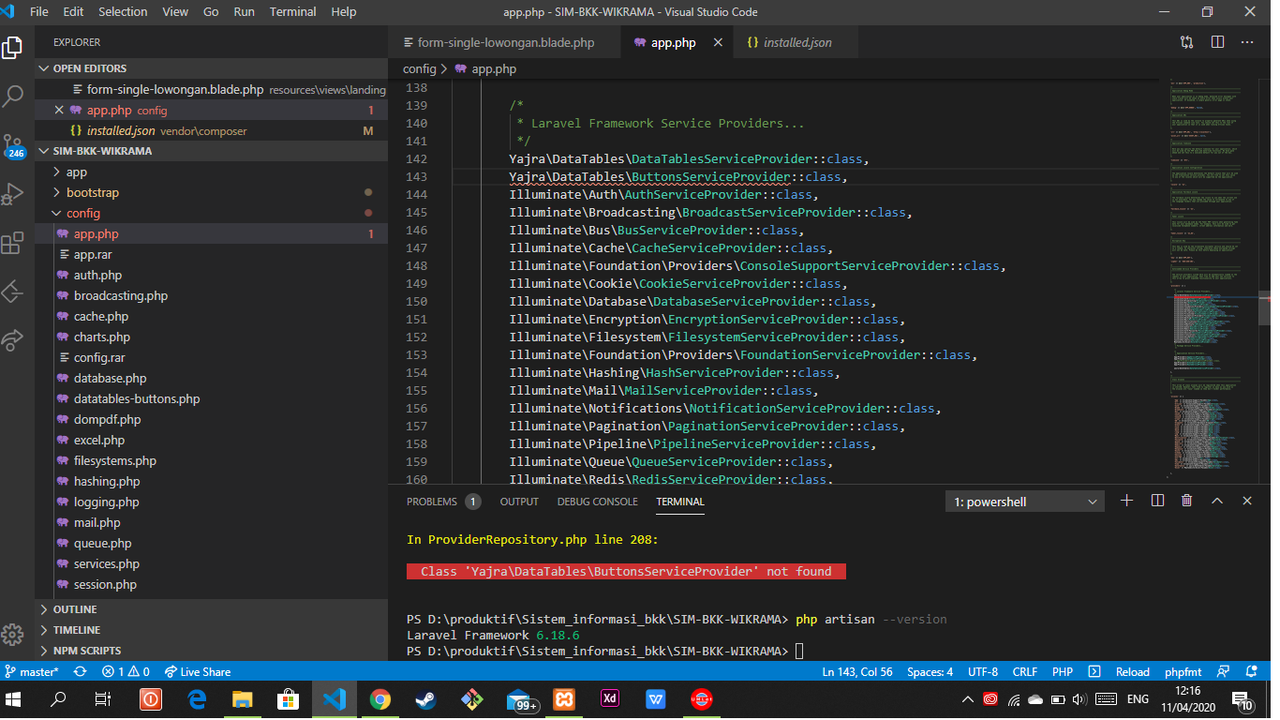Open datatables-buttons.php in the explorer
The height and width of the screenshot is (720, 1280).
pos(136,398)
